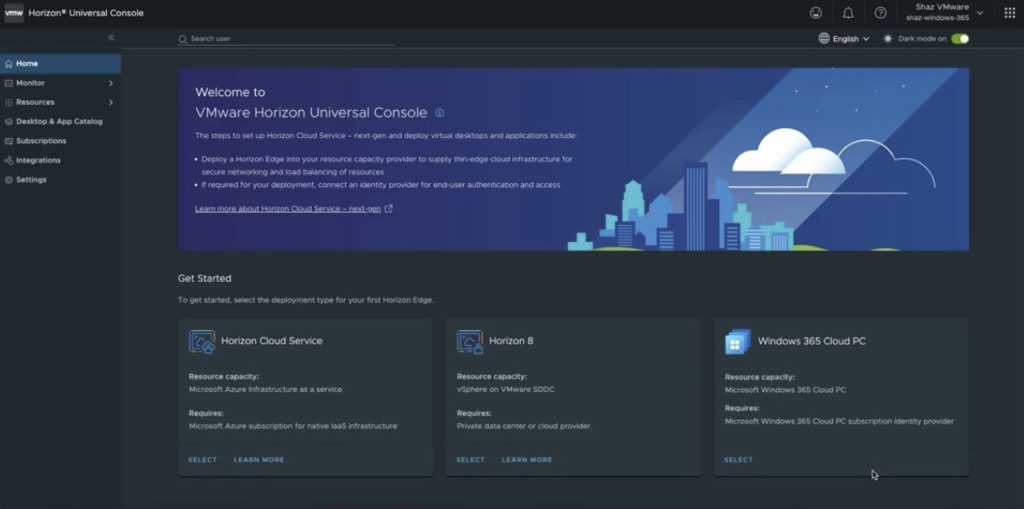Click the Search user input field
The image size is (1024, 509).
point(285,39)
